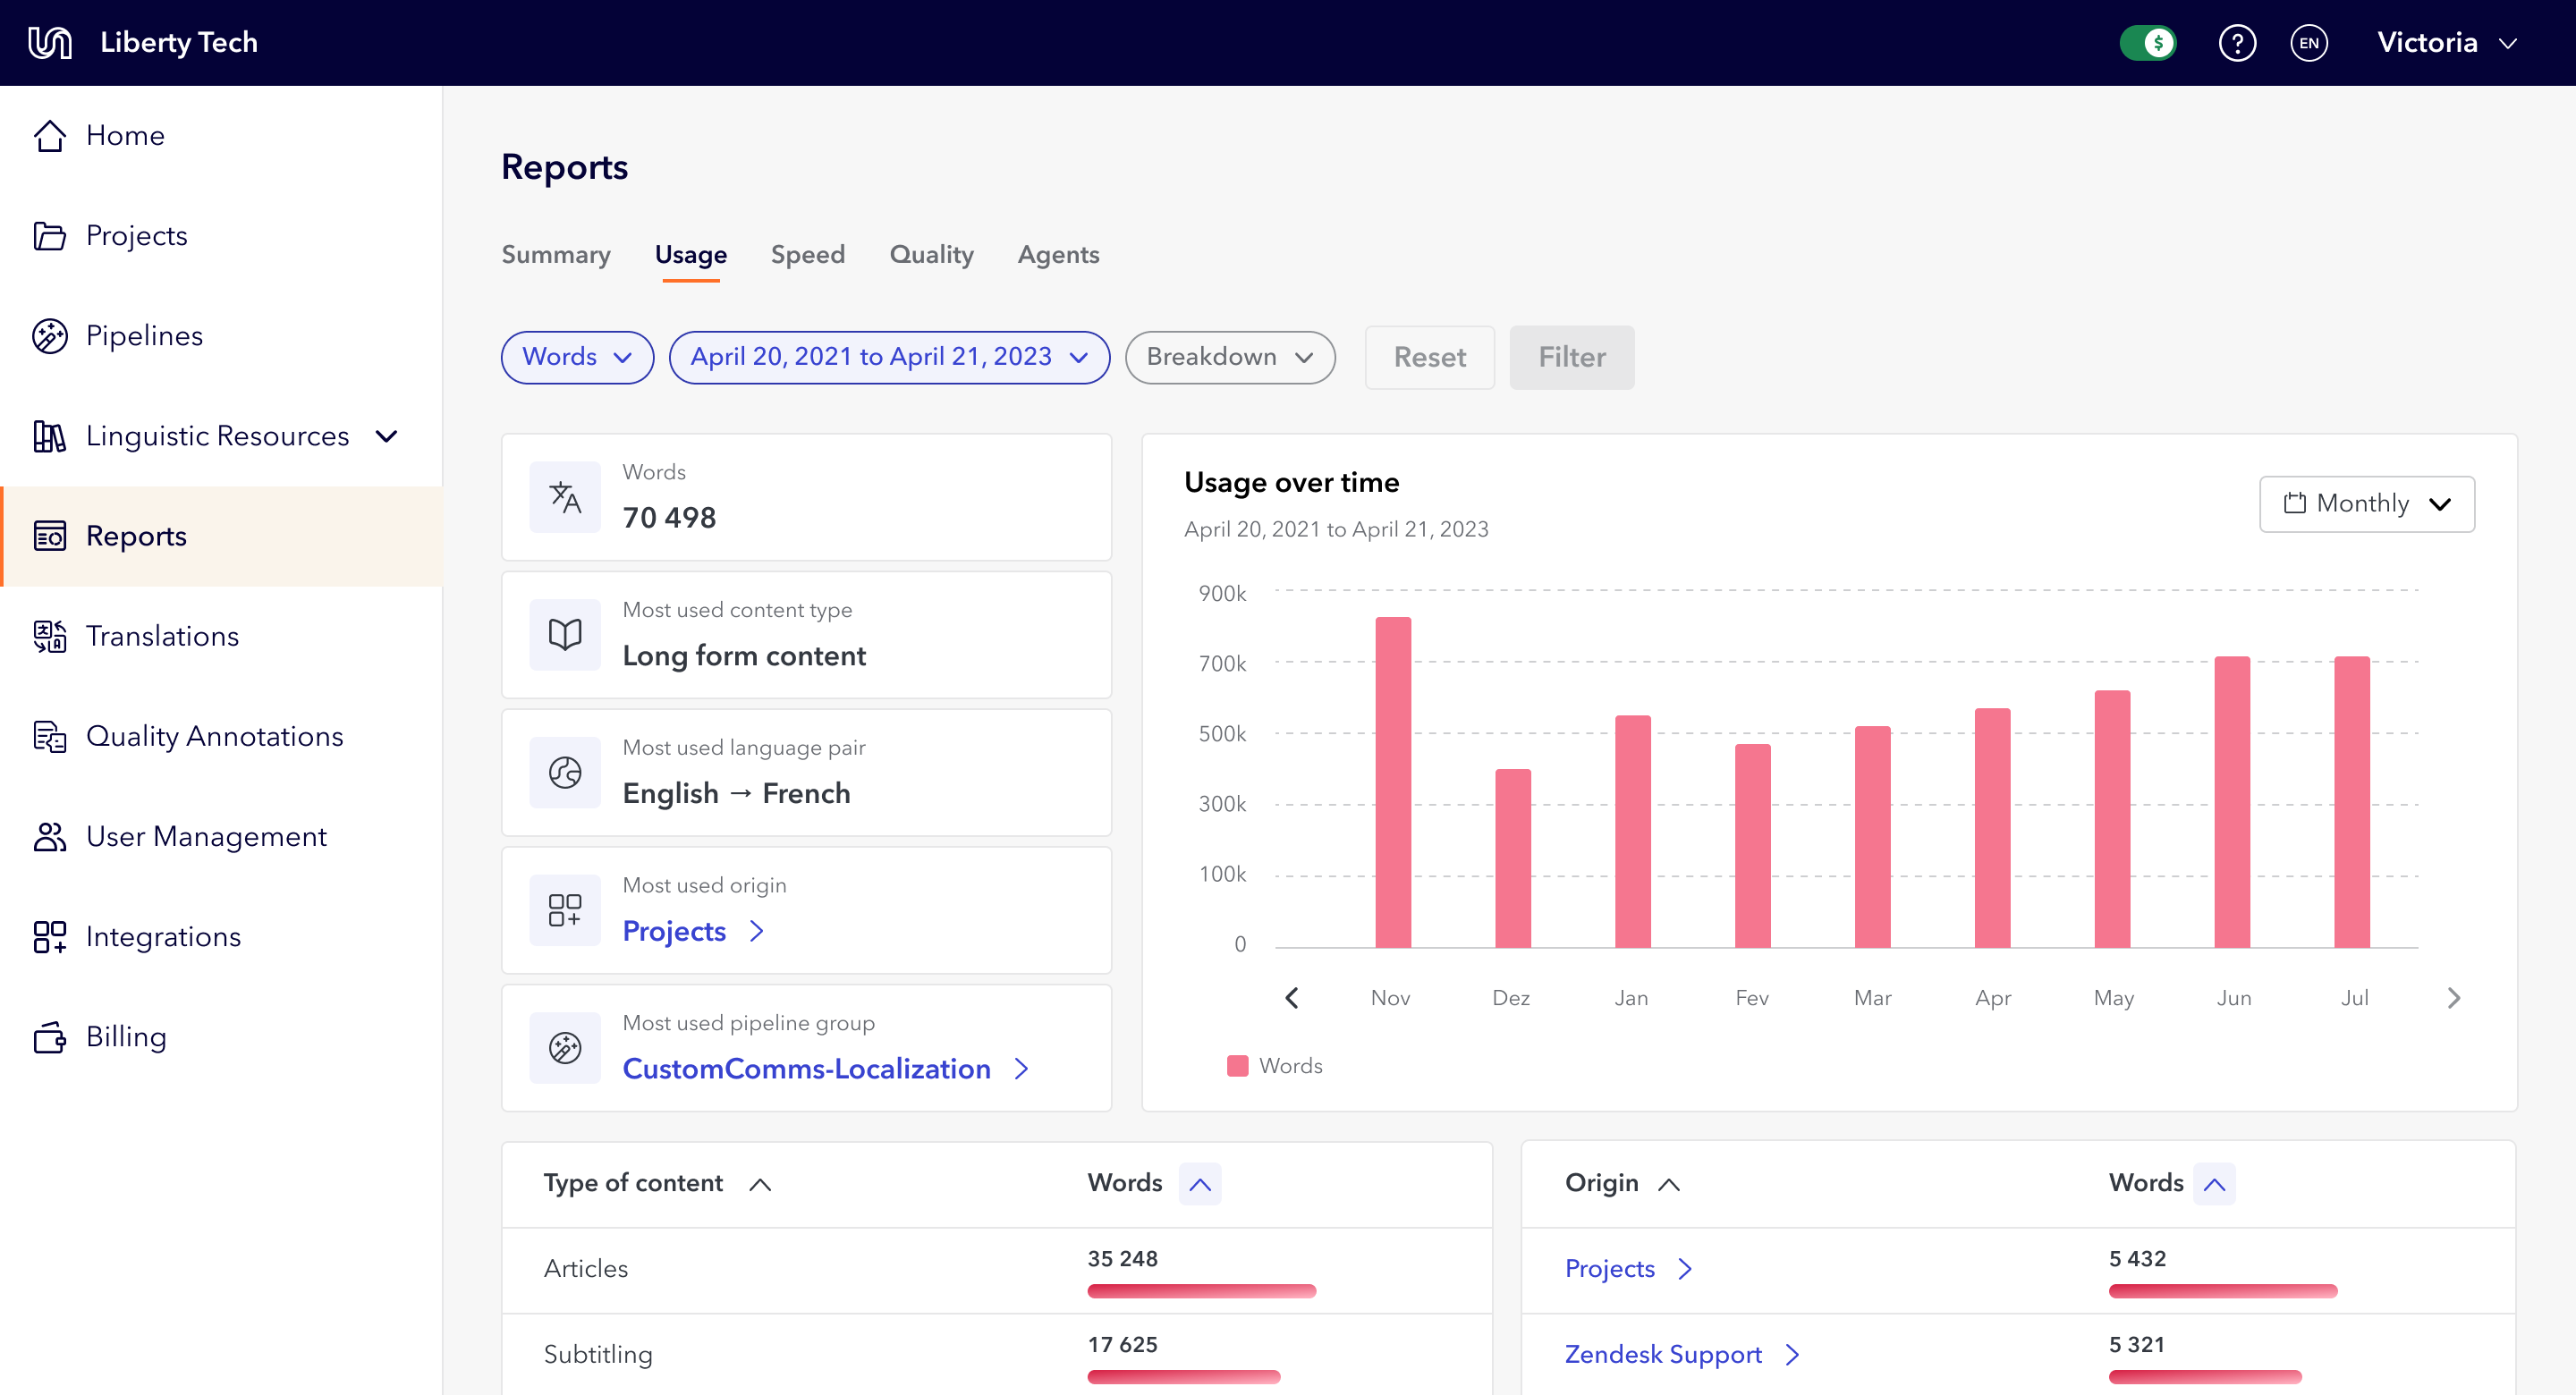Viewport: 2576px width, 1395px height.
Task: Open CustomComms-Localization pipeline group link
Action: pos(825,1069)
